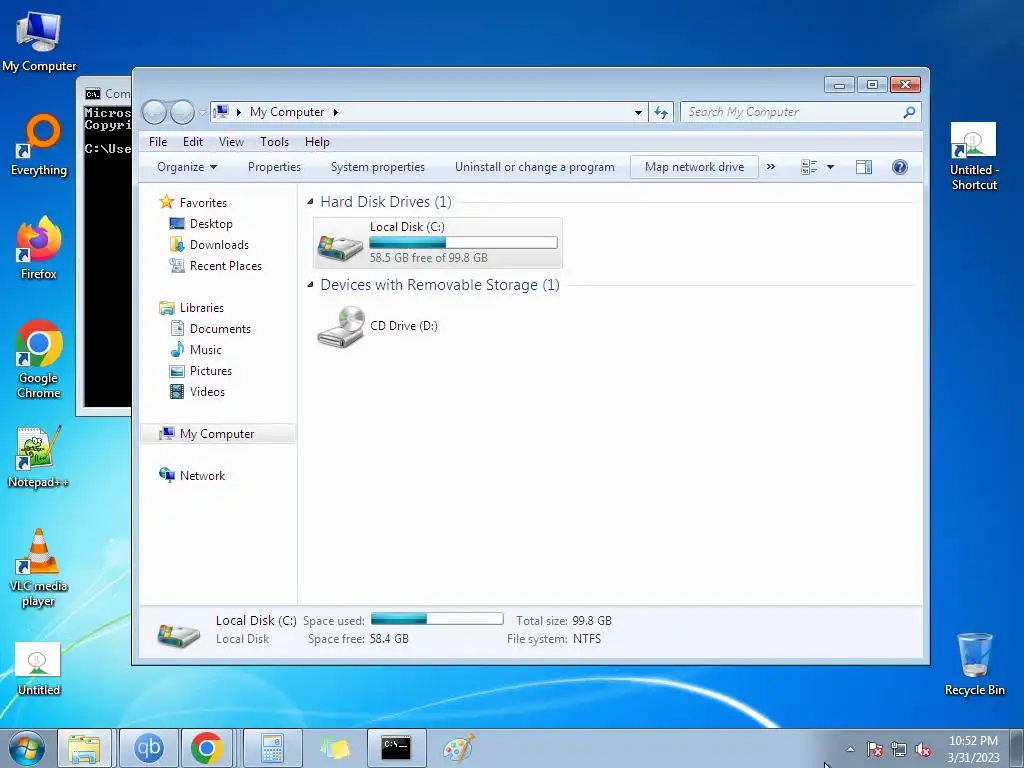Refresh the My Computer address bar
The image size is (1024, 768).
coord(661,112)
